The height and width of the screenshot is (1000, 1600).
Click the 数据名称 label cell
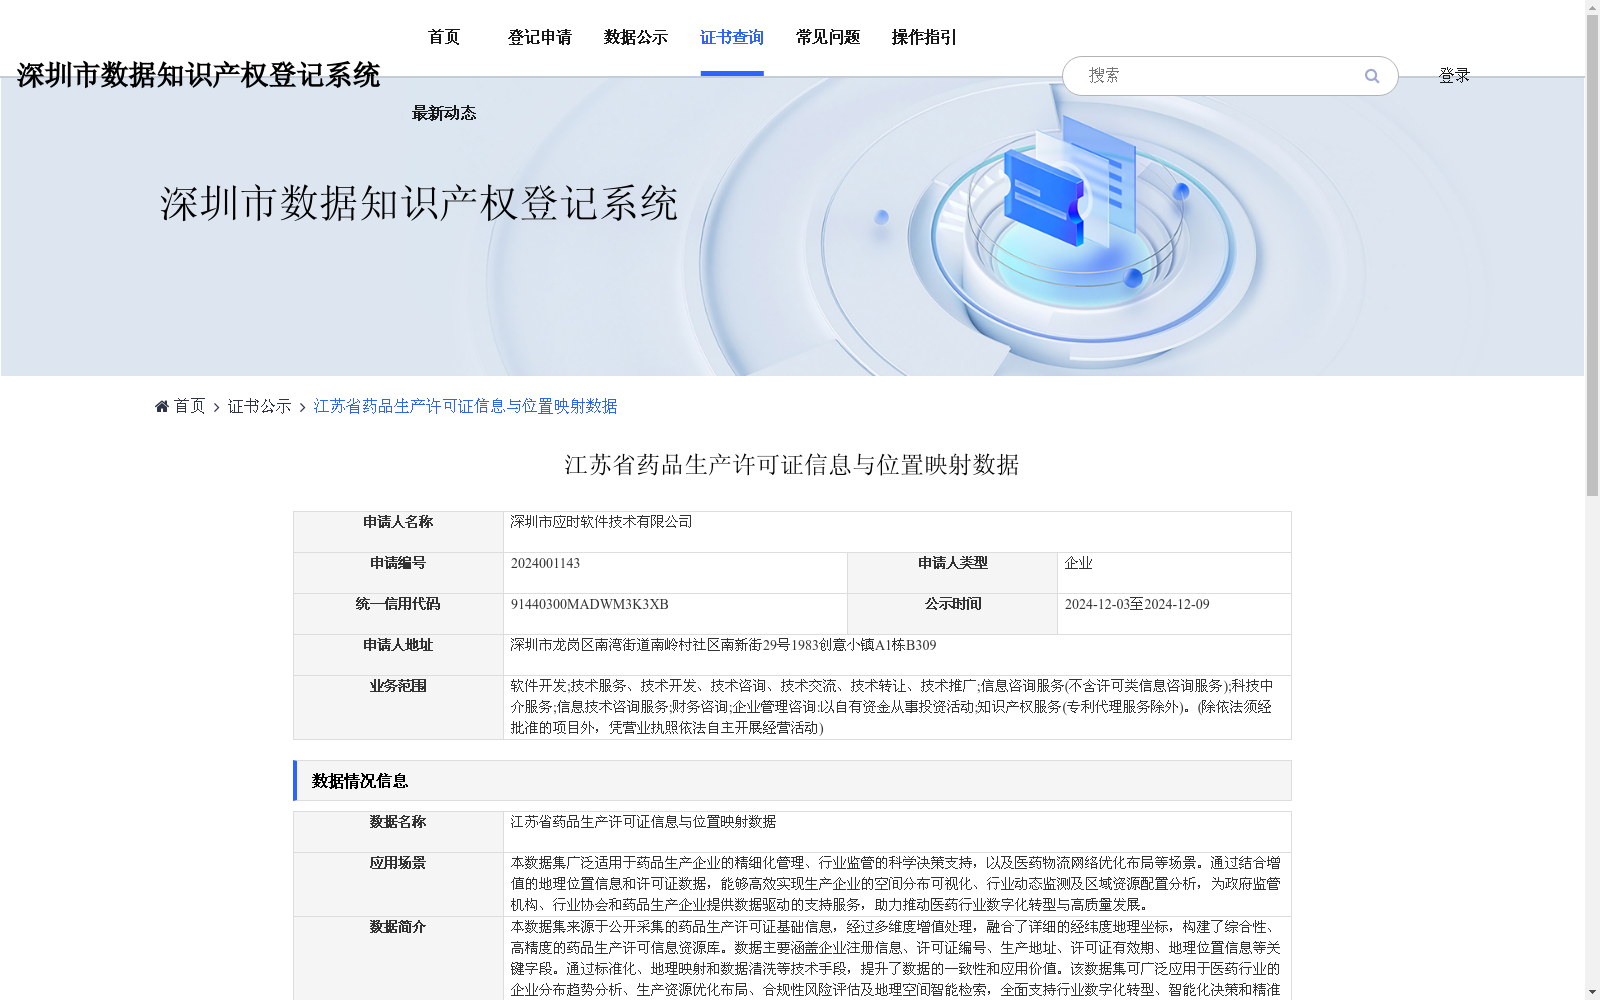point(398,832)
